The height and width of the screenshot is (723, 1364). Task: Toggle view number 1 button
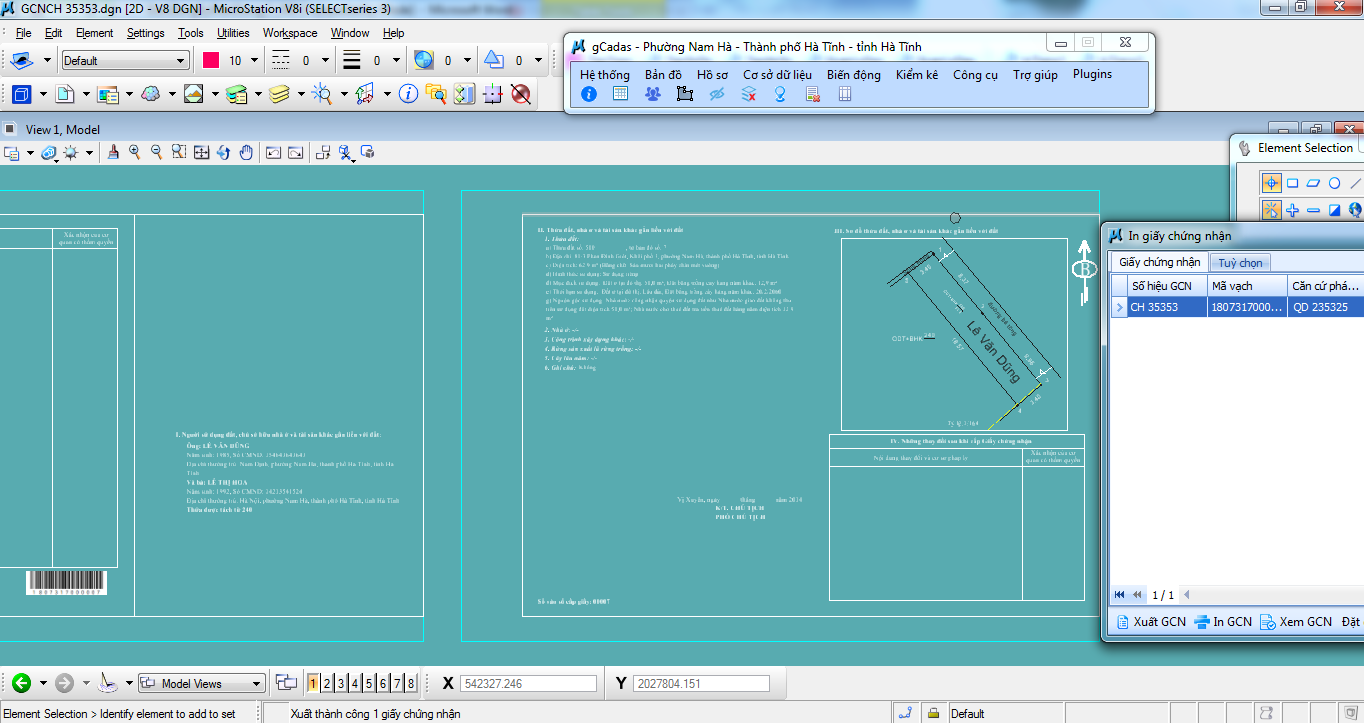[x=313, y=683]
